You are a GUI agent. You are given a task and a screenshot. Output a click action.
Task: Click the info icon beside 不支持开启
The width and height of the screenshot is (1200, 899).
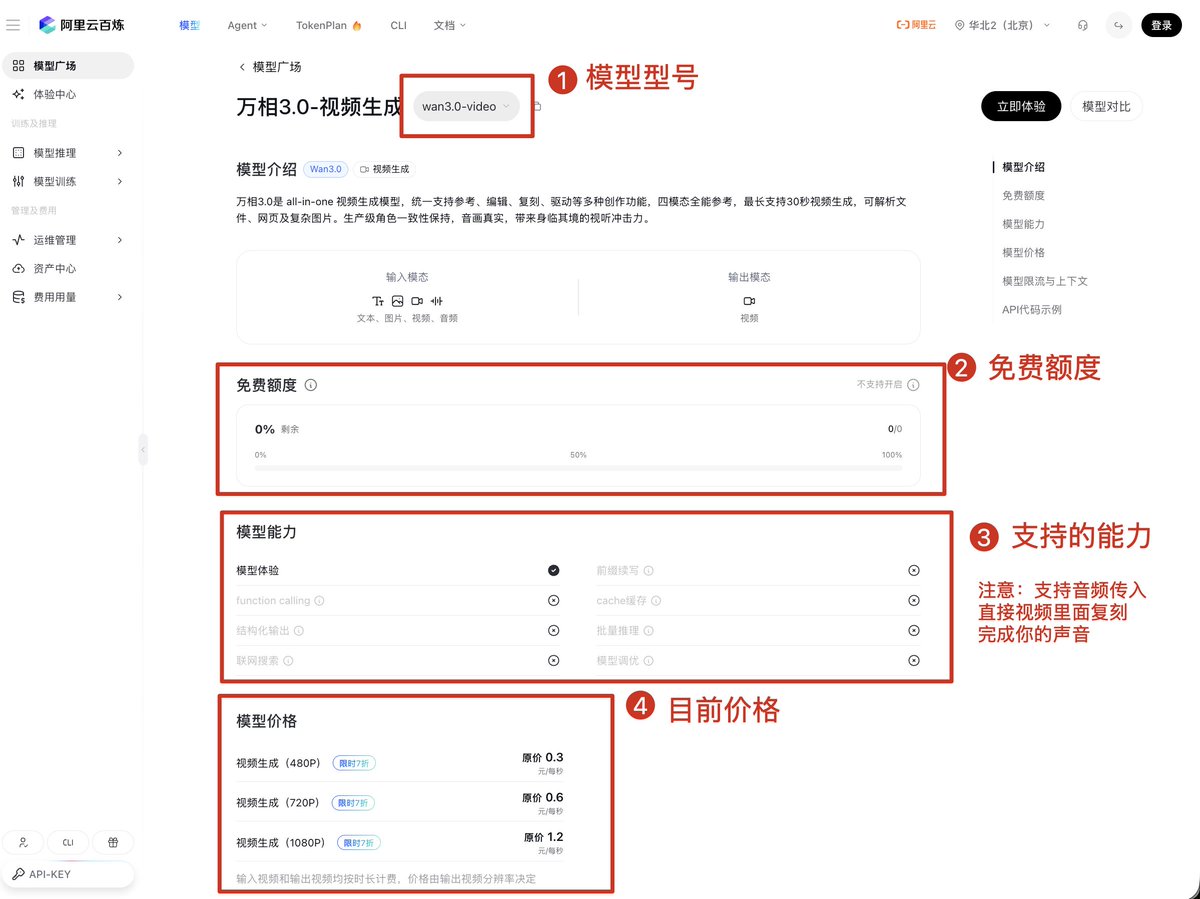pyautogui.click(x=913, y=384)
